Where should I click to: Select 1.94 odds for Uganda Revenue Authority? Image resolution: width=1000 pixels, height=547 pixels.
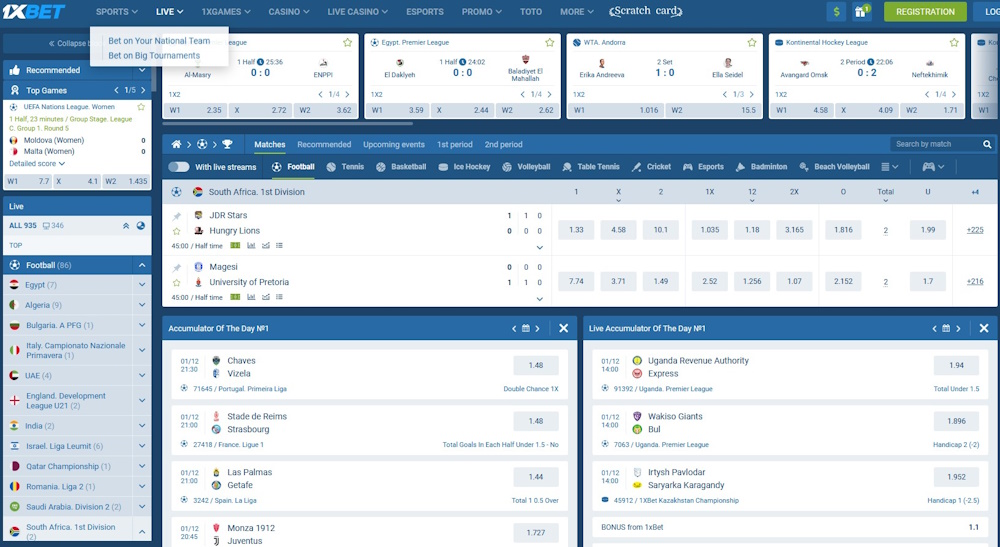(956, 365)
